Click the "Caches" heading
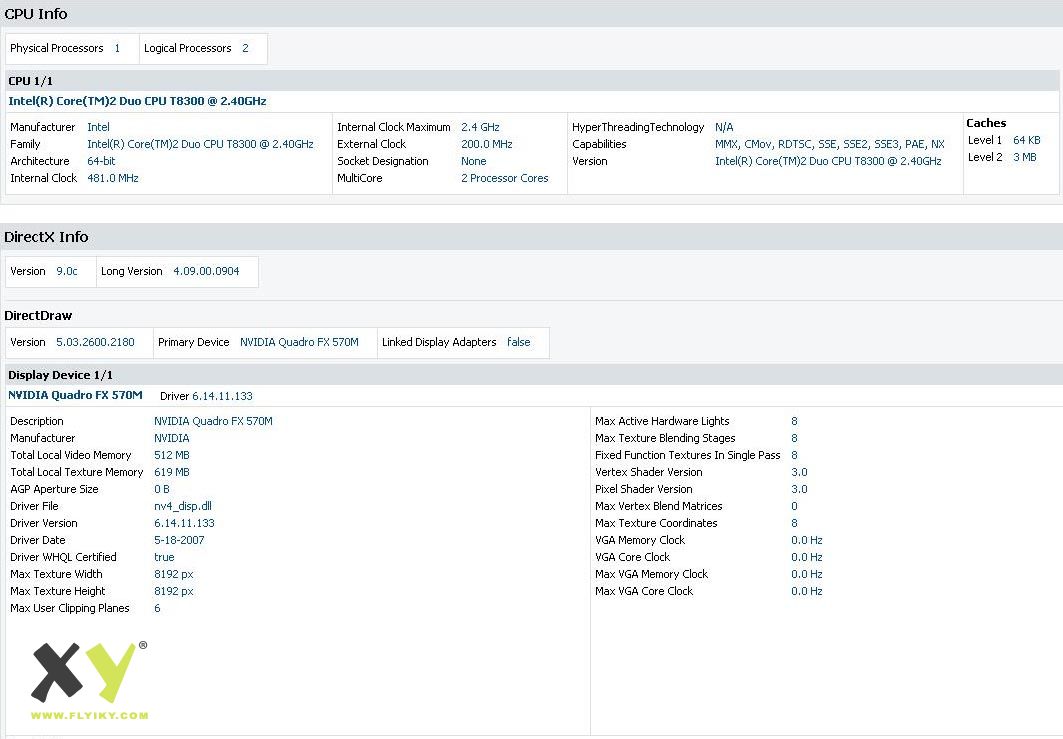The width and height of the screenshot is (1063, 739). (986, 123)
